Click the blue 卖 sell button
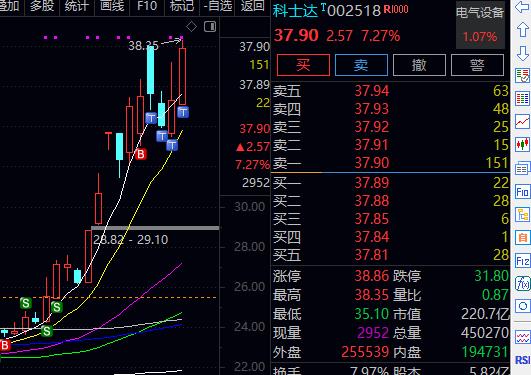The image size is (531, 375). [x=361, y=65]
